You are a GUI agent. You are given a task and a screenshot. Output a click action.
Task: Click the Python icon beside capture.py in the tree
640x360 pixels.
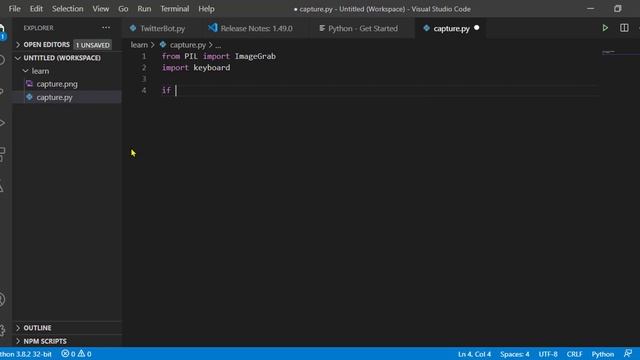[29, 97]
